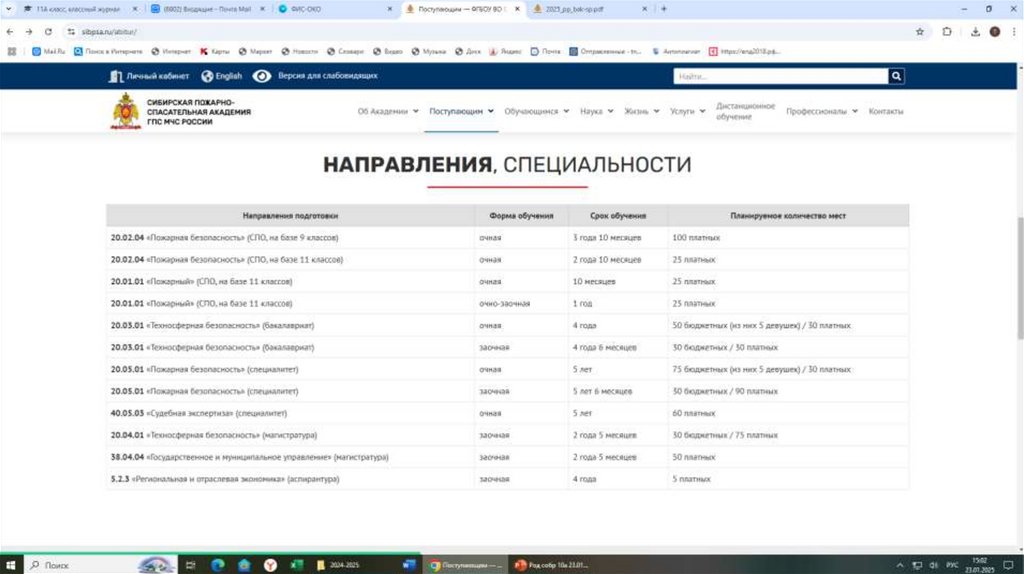Open the 2024-2025 folder taskbar item
The width and height of the screenshot is (1024, 574).
tap(340, 565)
